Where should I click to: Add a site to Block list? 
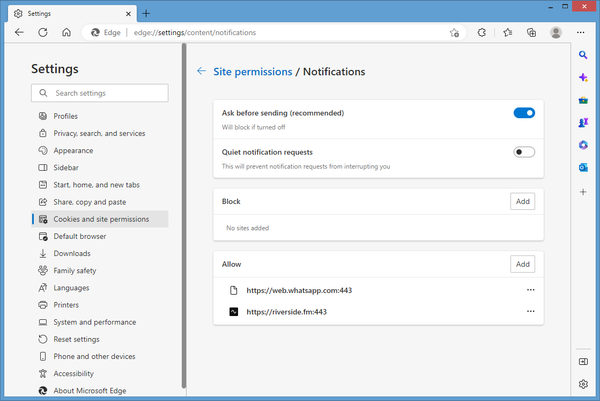click(x=522, y=201)
